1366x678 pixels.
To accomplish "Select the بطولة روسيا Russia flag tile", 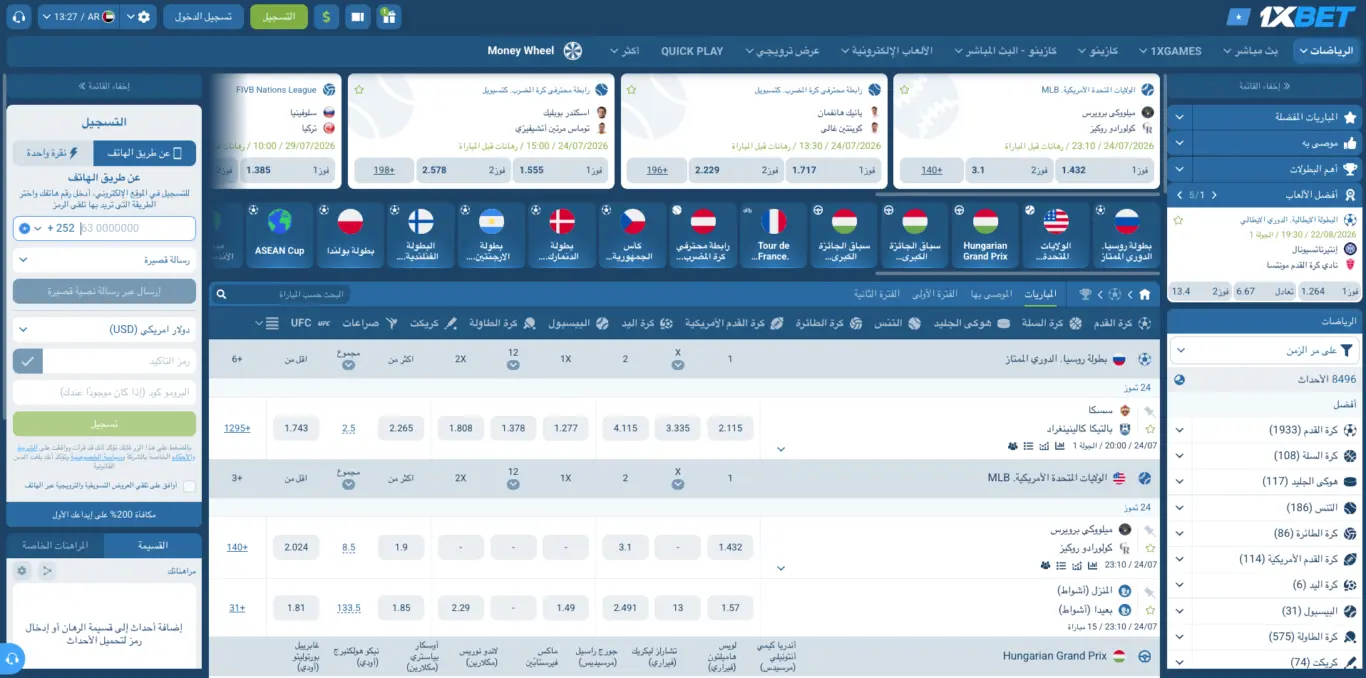I will pos(1126,235).
